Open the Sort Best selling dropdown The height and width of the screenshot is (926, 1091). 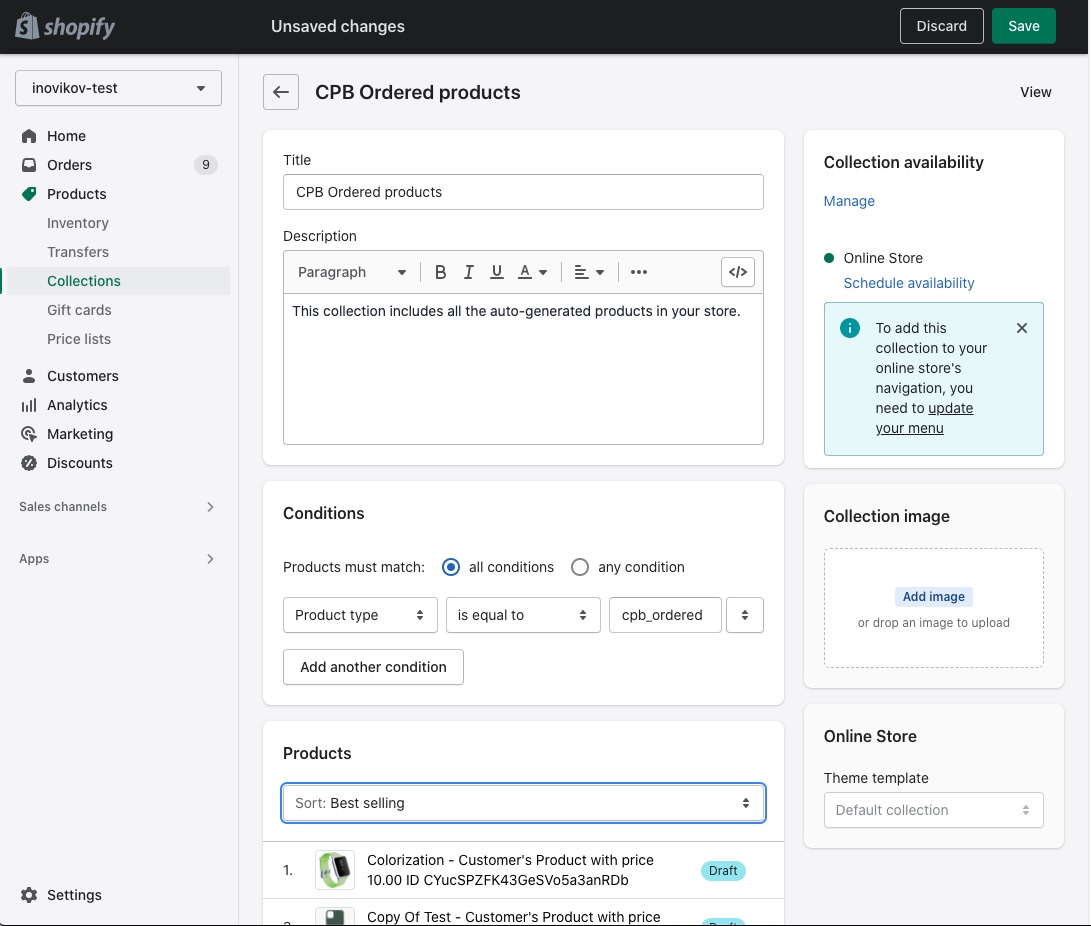[x=523, y=804]
